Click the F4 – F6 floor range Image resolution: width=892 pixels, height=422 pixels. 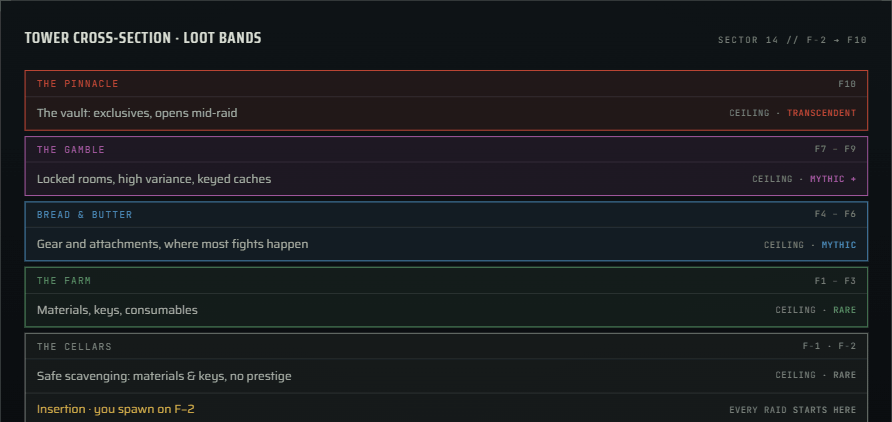[x=835, y=214]
